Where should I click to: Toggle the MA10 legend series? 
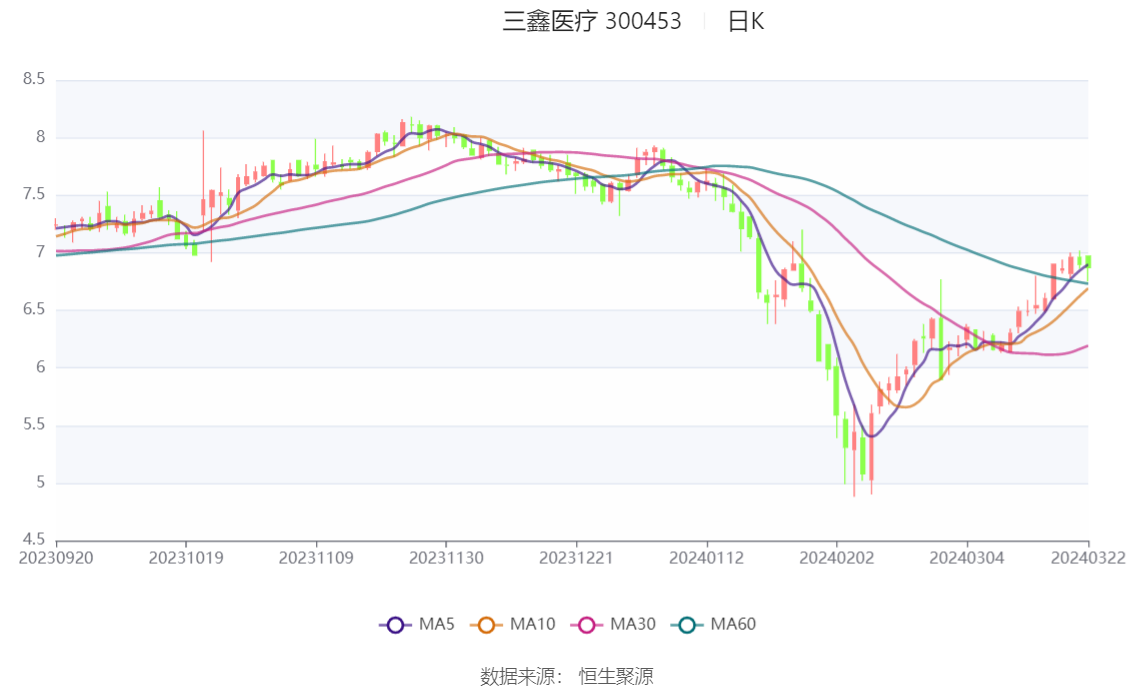tap(513, 624)
